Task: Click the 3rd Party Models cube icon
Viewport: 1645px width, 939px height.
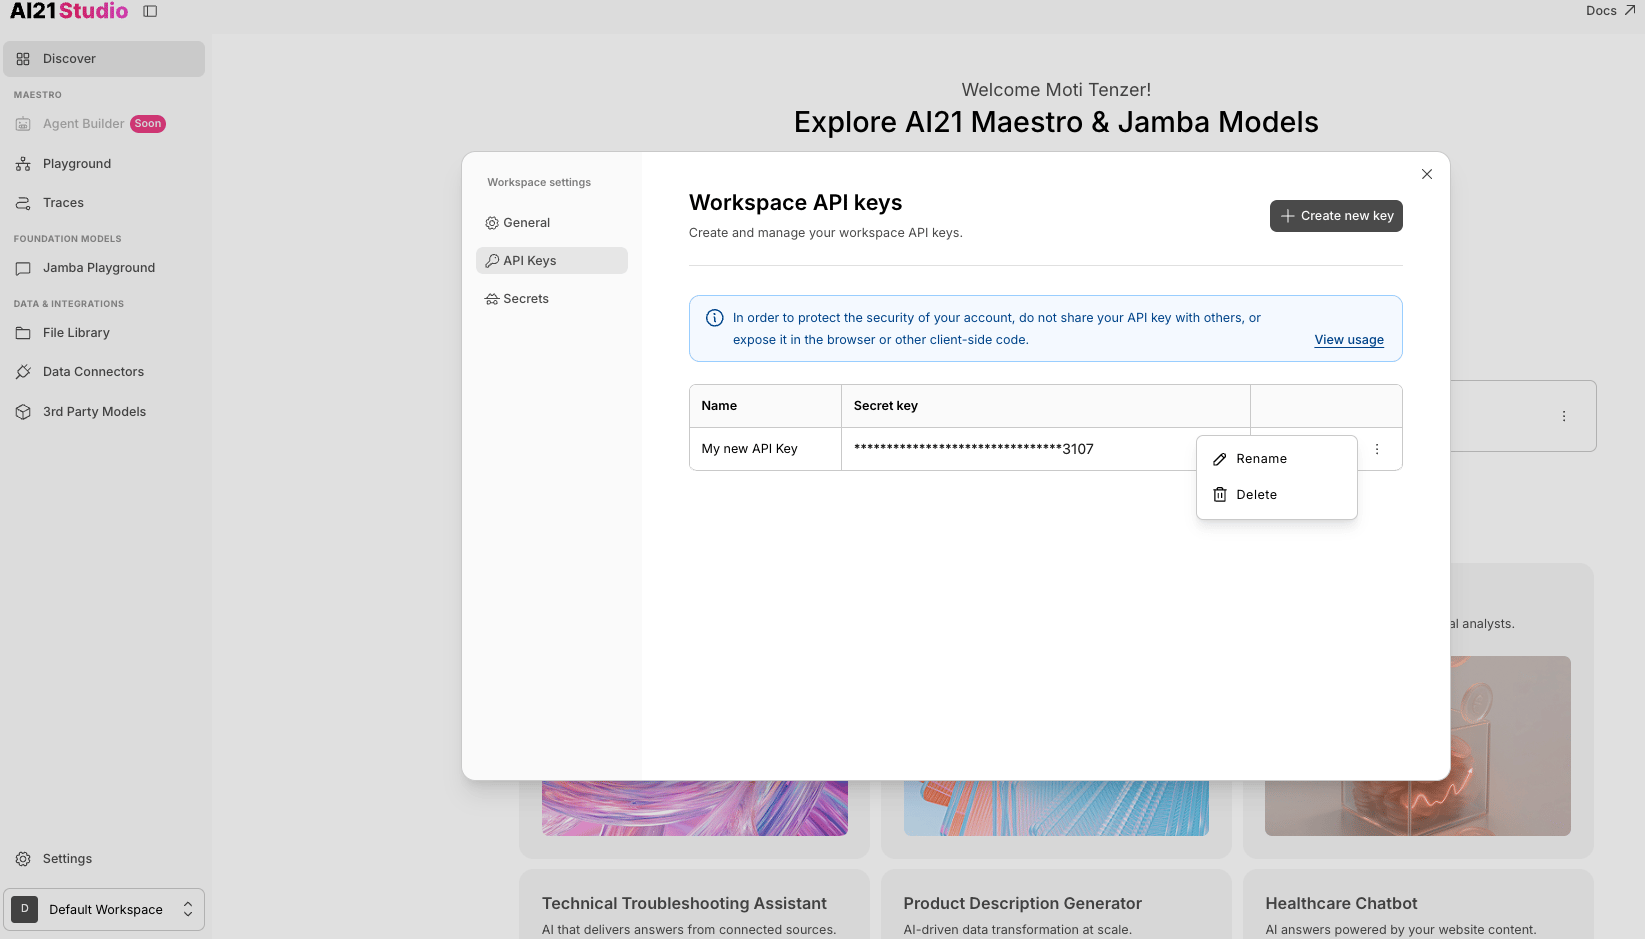Action: (23, 412)
